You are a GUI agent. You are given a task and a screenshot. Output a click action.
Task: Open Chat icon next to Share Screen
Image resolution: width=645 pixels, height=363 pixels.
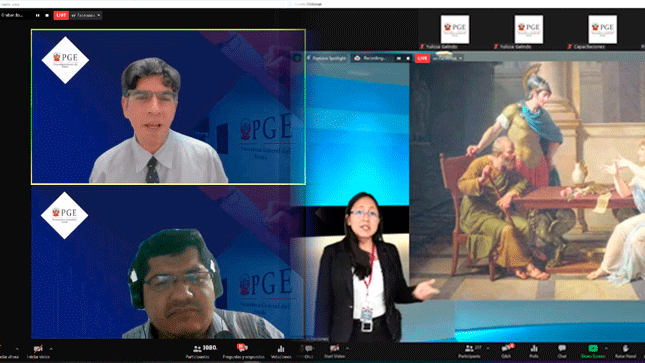point(561,351)
